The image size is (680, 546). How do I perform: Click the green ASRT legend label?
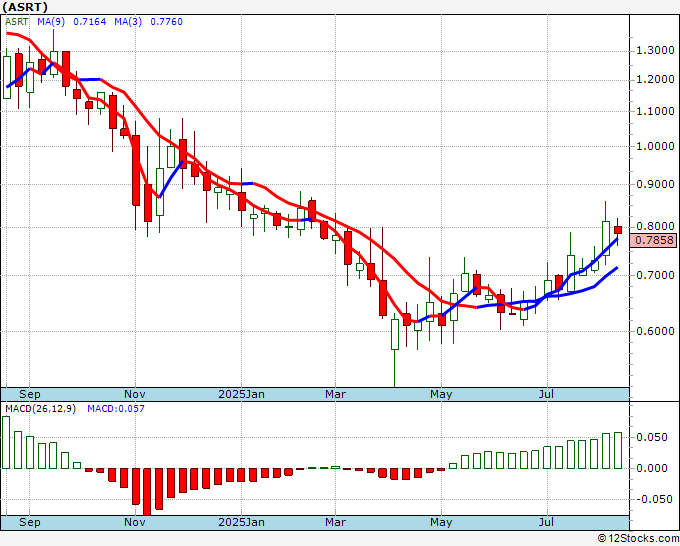tap(16, 22)
